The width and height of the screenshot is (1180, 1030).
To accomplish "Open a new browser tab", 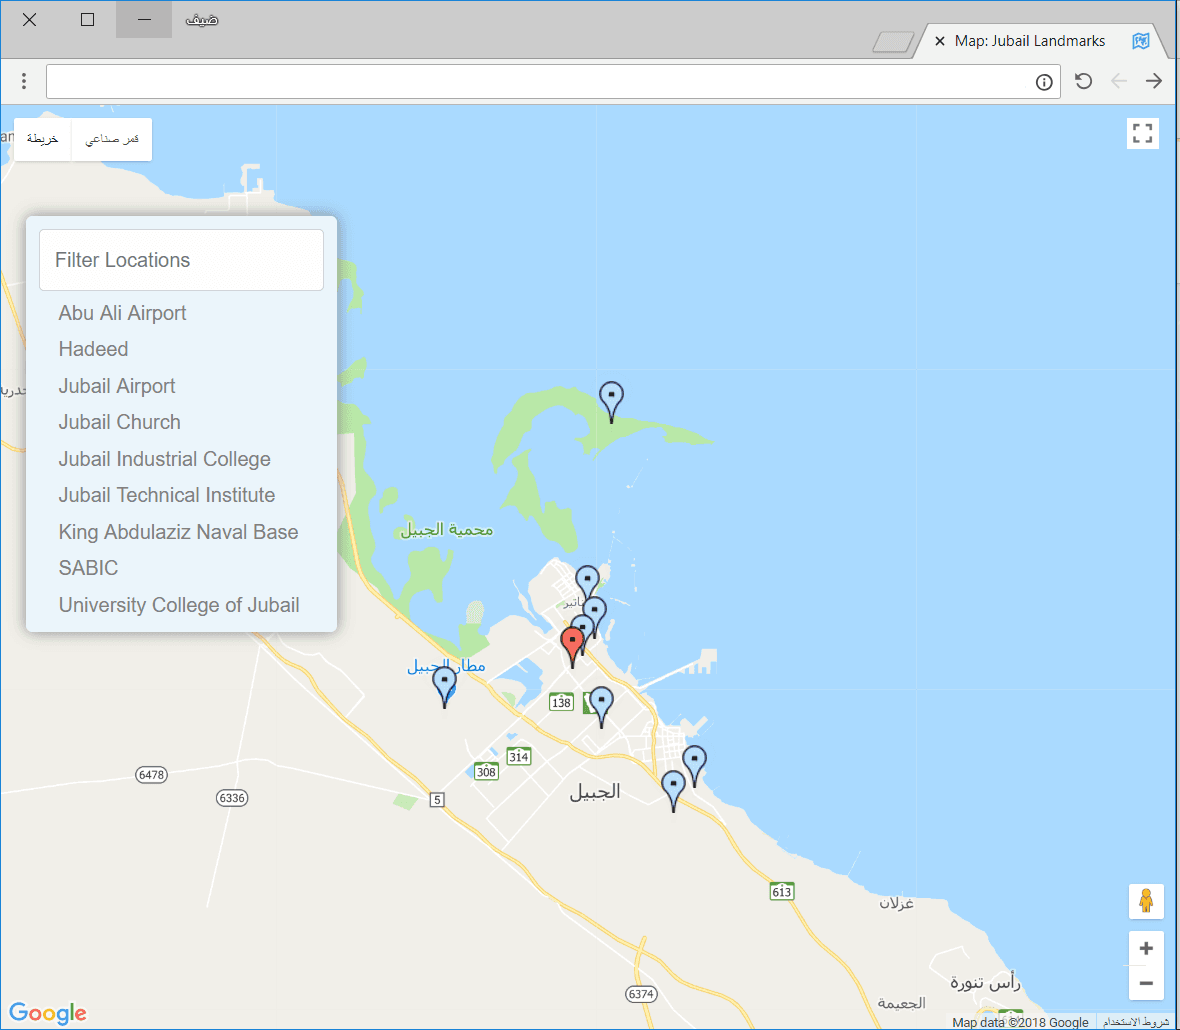I will (893, 41).
